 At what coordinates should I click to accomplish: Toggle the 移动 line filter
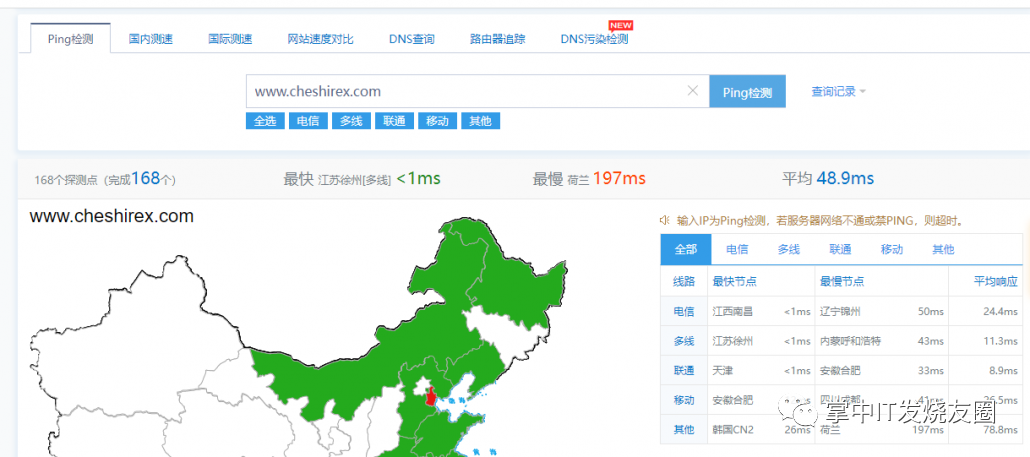(437, 121)
